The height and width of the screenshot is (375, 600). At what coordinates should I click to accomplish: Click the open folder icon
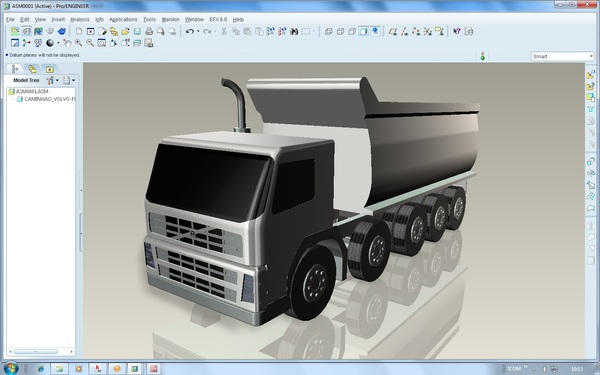click(x=125, y=31)
